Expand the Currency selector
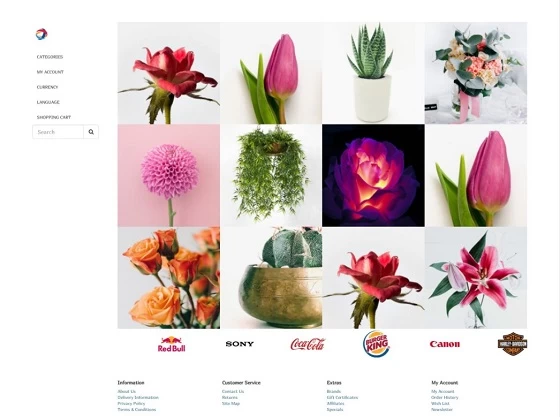The width and height of the screenshot is (560, 417). 47,87
